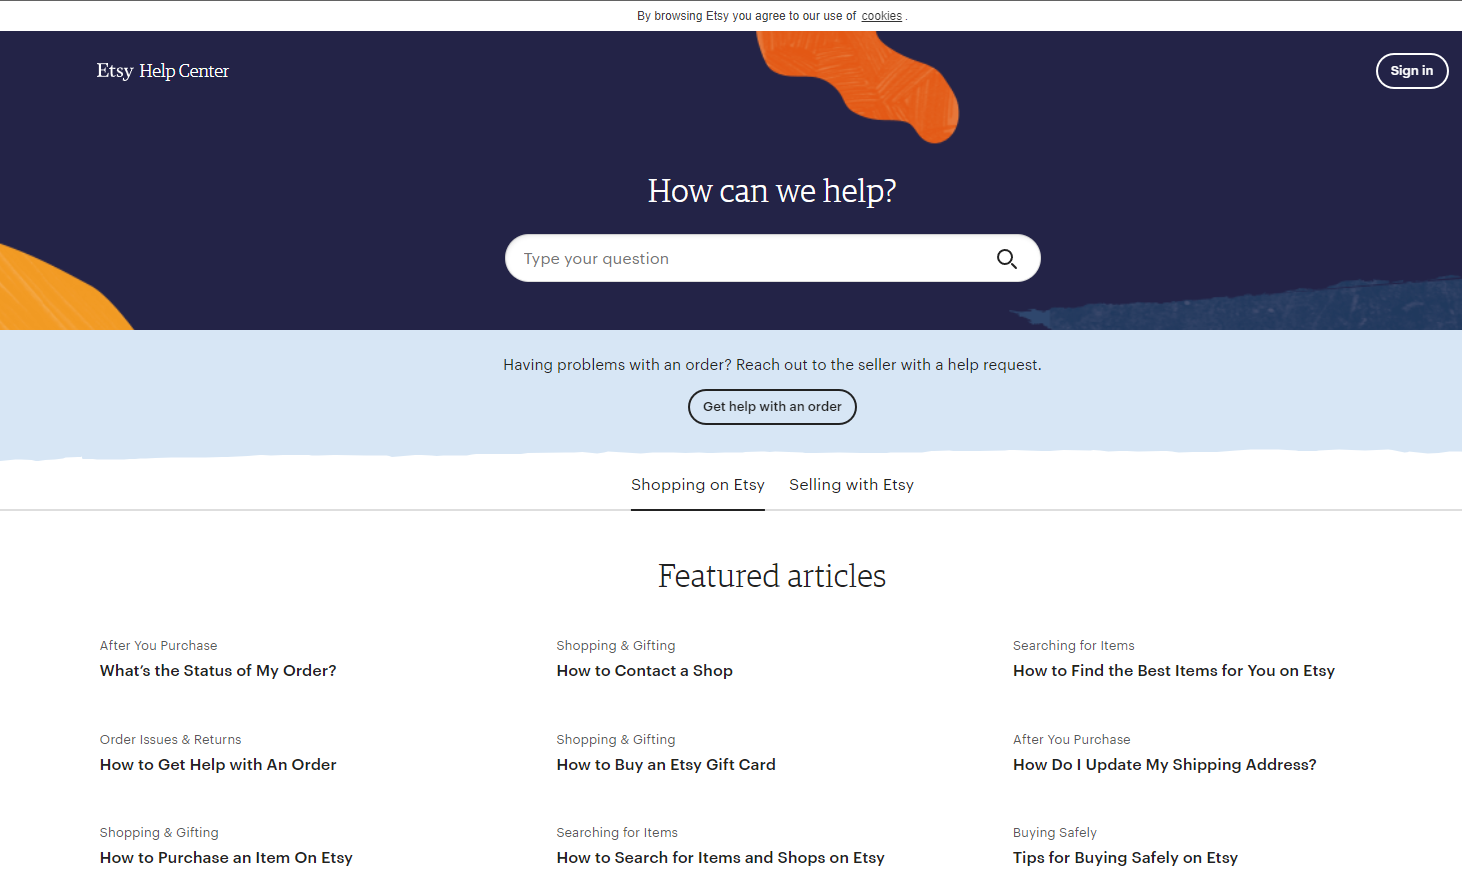The image size is (1462, 891).
Task: Open 'How to Get Help with An Order' article
Action: point(218,765)
